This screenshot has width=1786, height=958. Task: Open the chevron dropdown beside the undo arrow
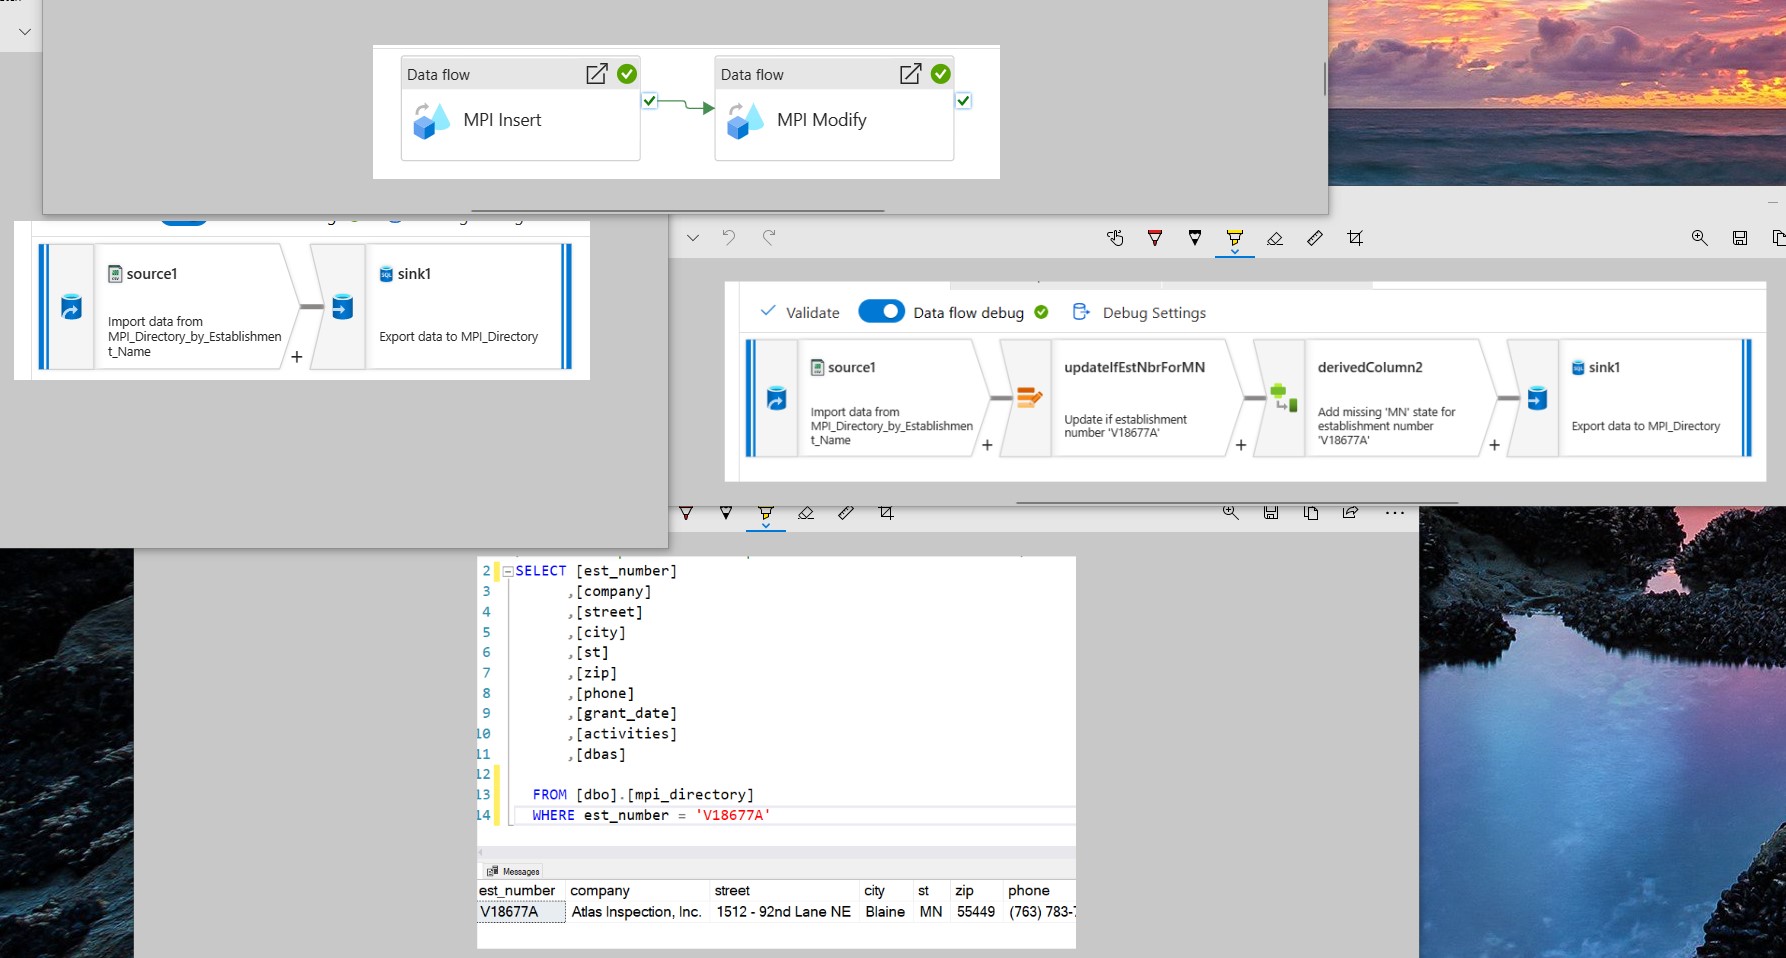tap(693, 238)
